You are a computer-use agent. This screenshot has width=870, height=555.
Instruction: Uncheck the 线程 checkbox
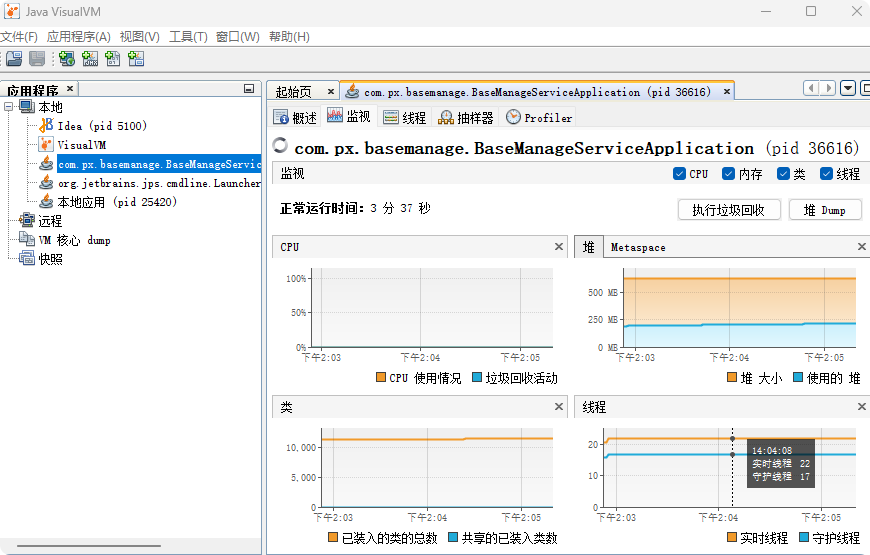point(827,174)
